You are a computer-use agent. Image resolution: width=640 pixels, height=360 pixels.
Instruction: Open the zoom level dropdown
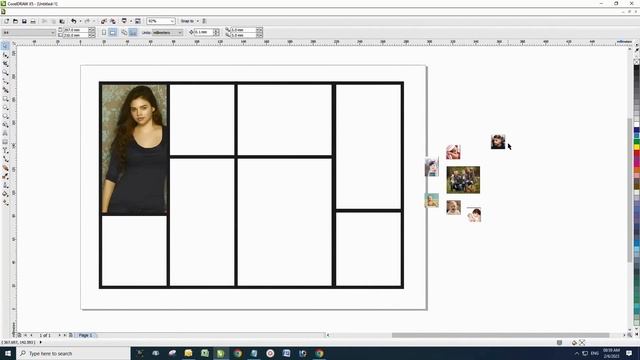(172, 21)
